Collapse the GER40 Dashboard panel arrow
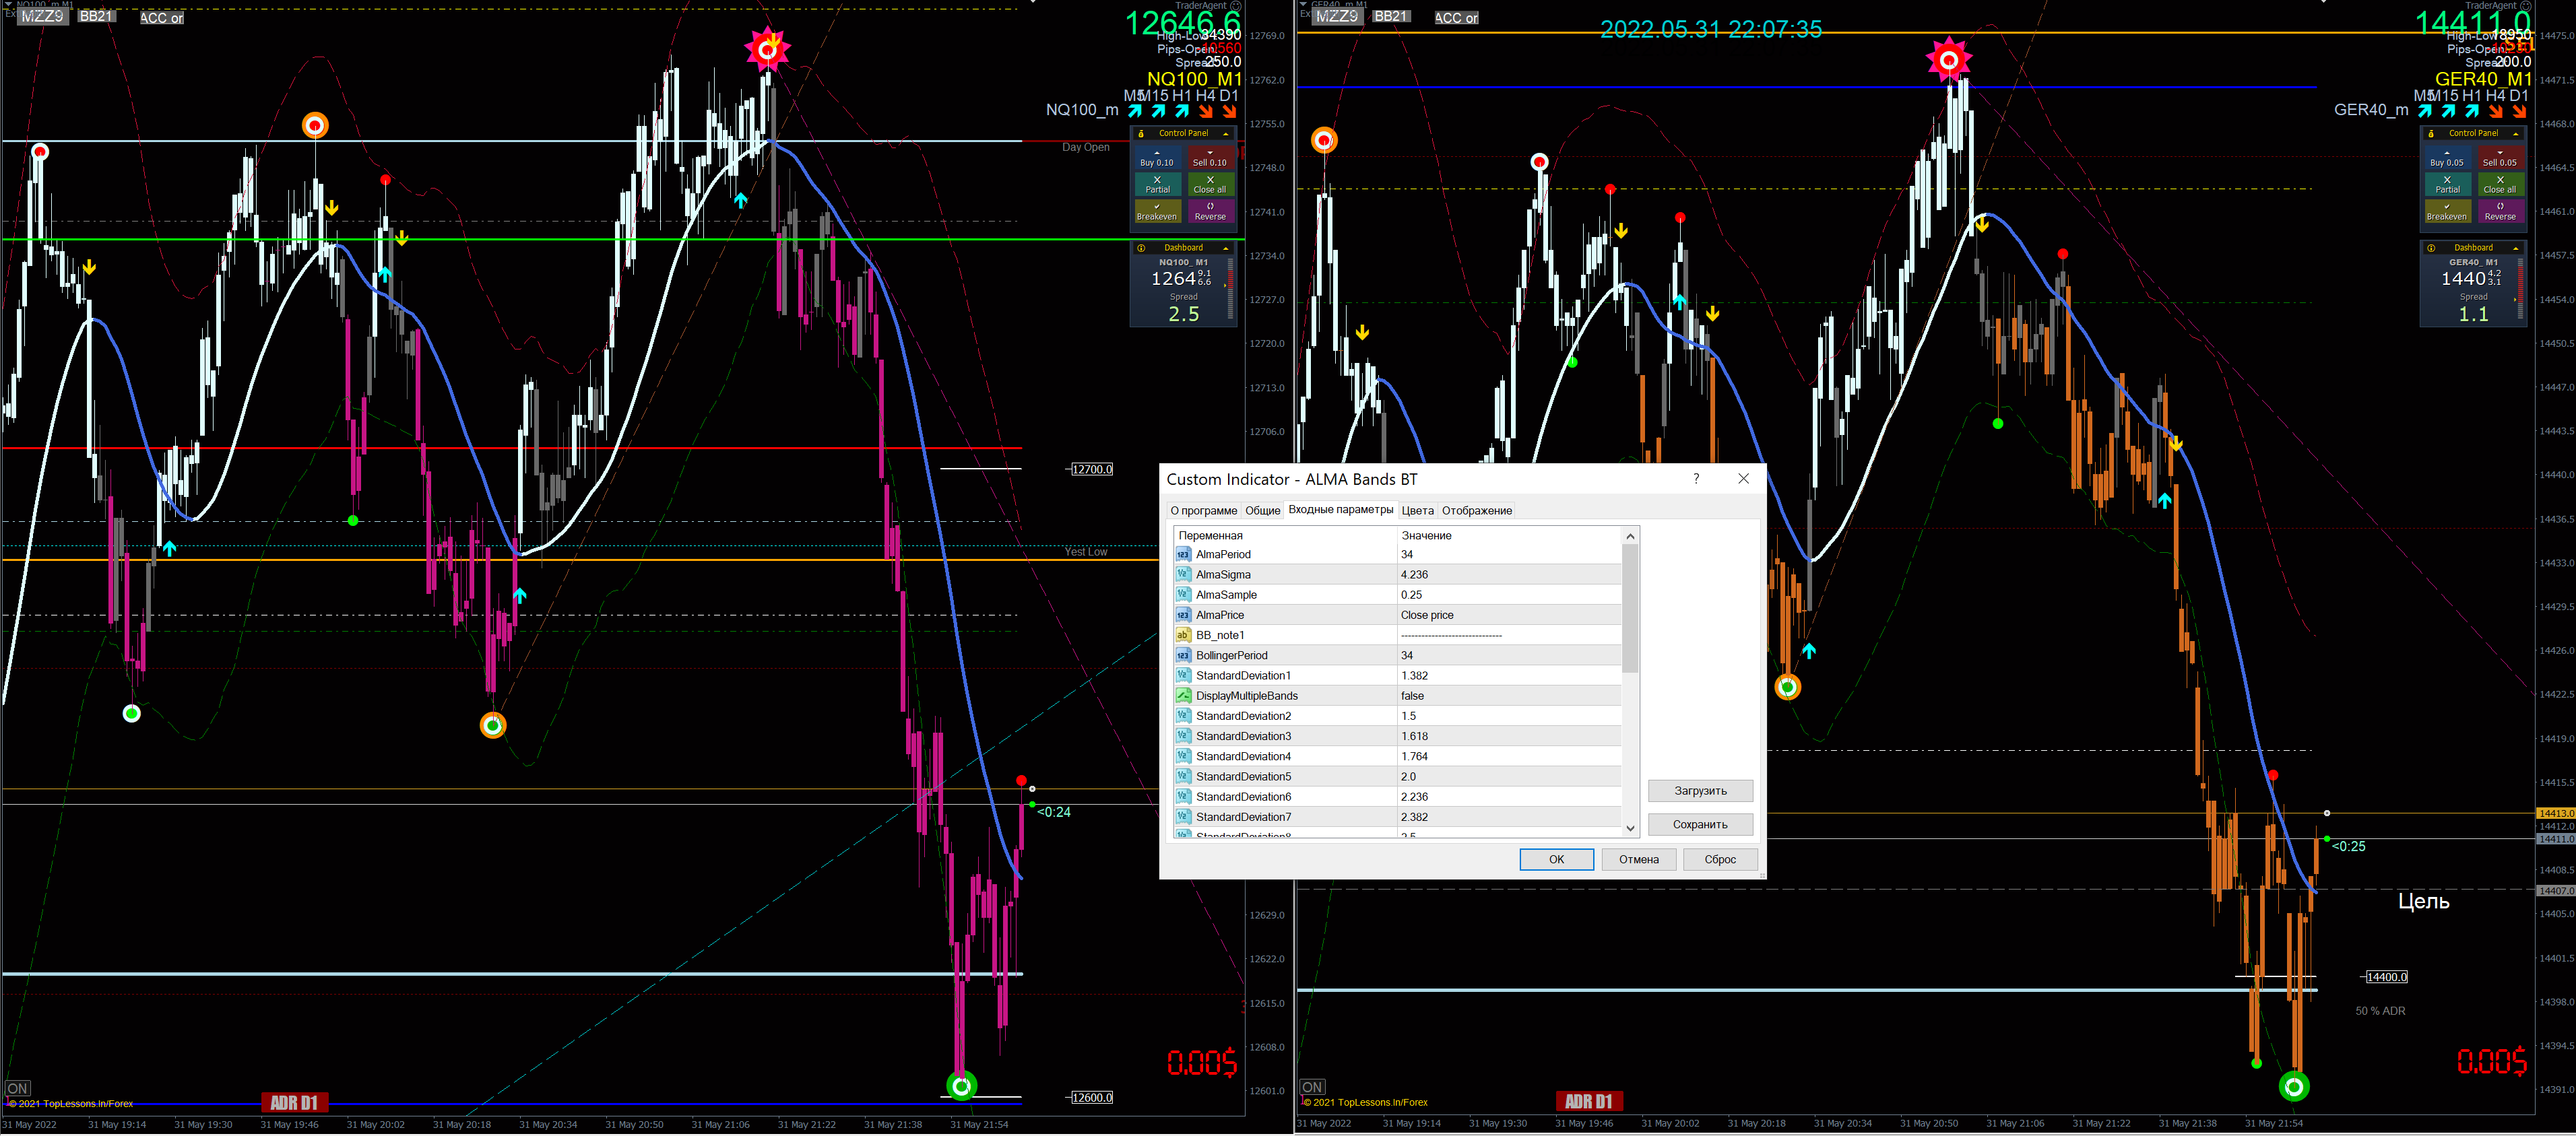Viewport: 2576px width, 1136px height. [2516, 248]
